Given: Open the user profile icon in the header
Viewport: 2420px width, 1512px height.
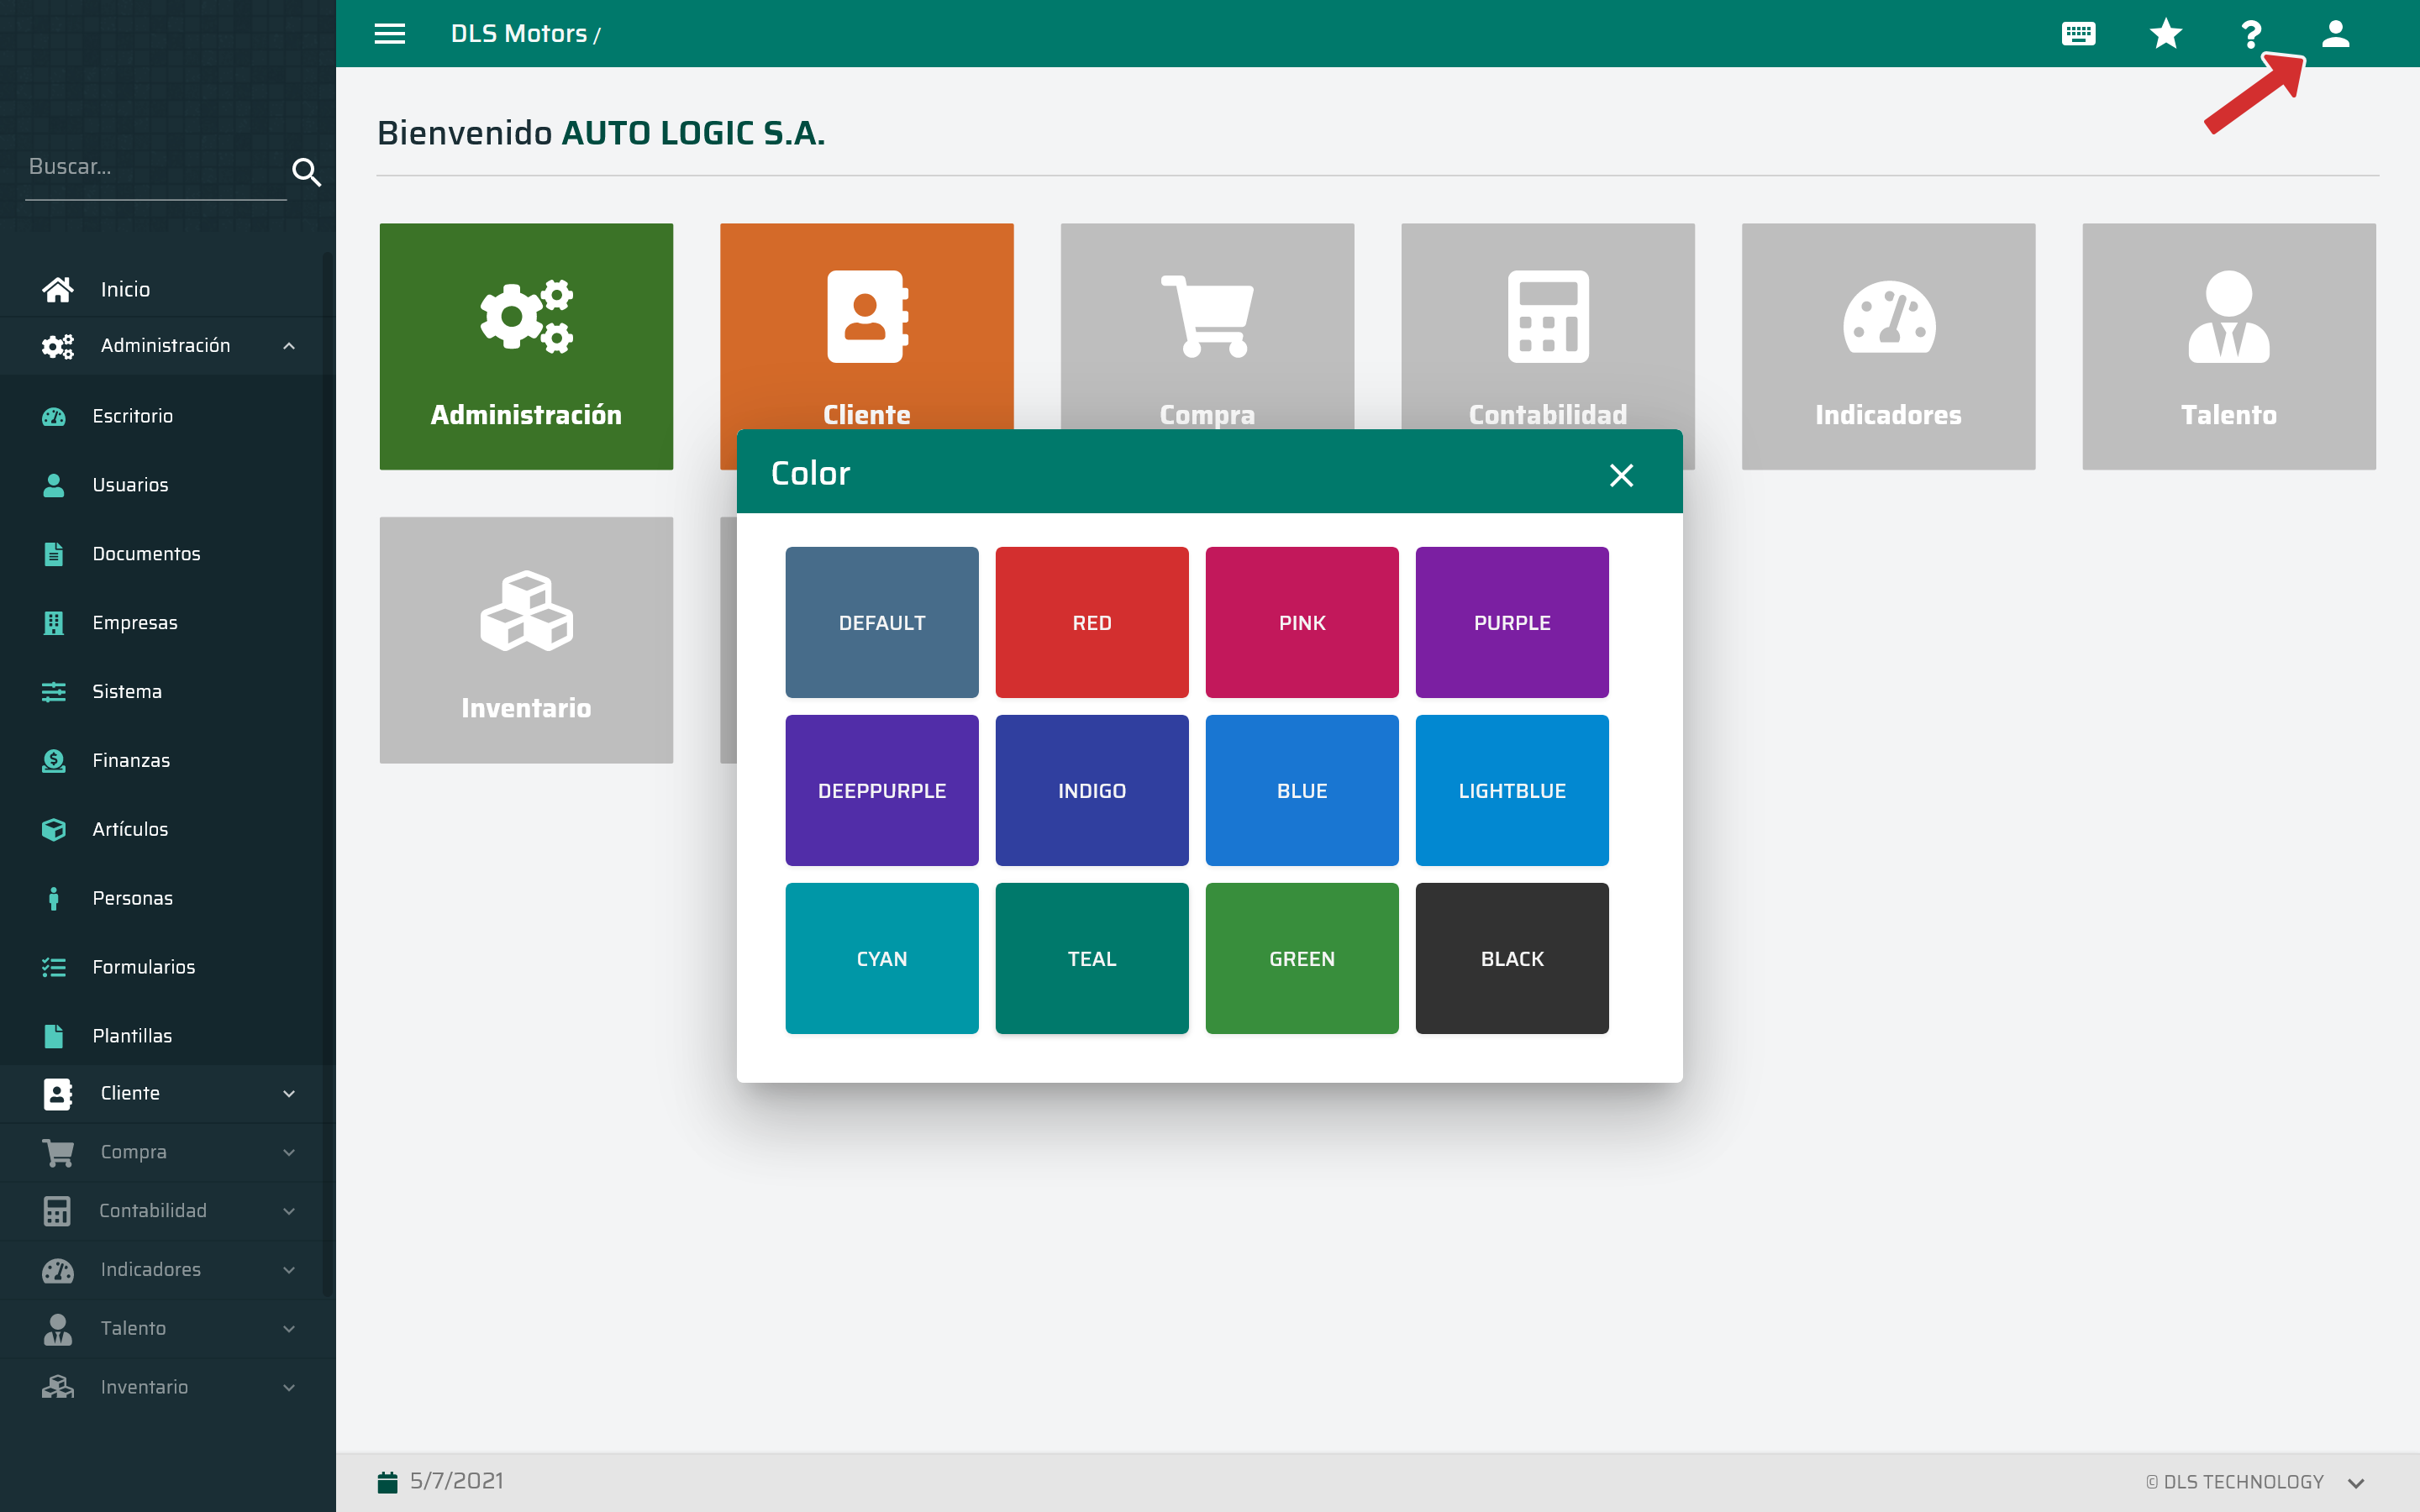Looking at the screenshot, I should click(2335, 34).
